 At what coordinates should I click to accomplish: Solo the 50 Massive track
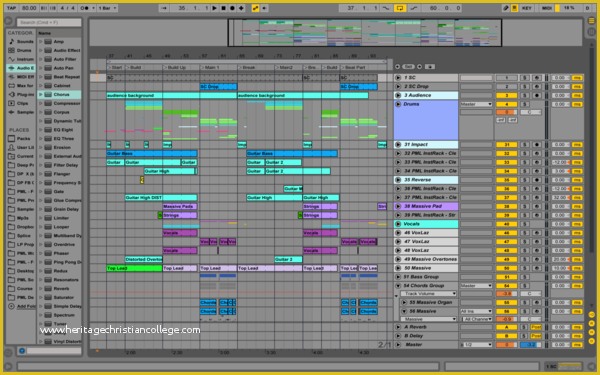(525, 268)
